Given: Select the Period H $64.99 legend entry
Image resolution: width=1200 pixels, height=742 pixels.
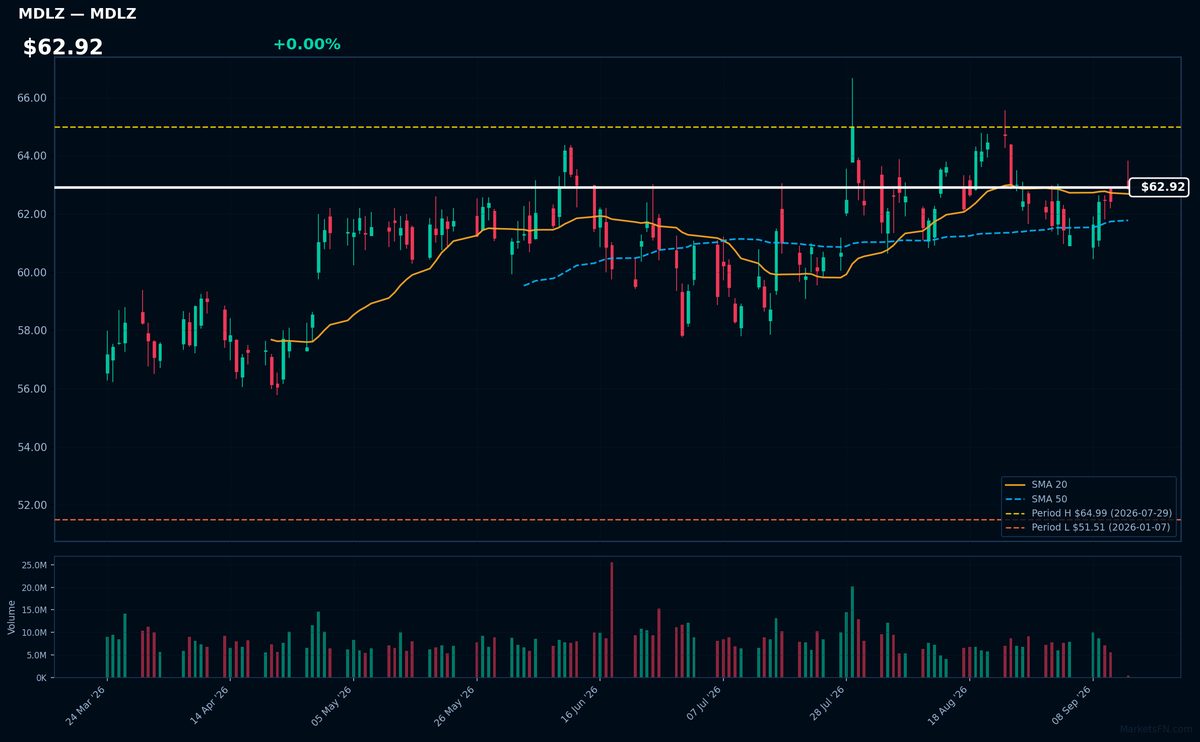Looking at the screenshot, I should point(1088,512).
